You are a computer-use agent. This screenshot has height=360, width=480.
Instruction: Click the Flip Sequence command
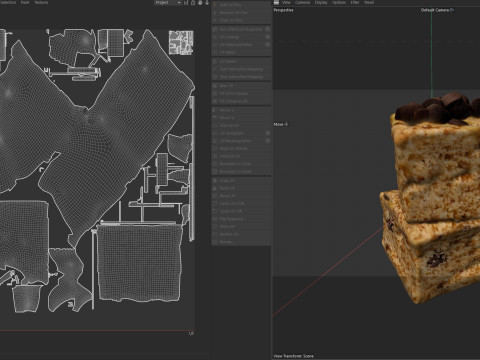tap(241, 219)
